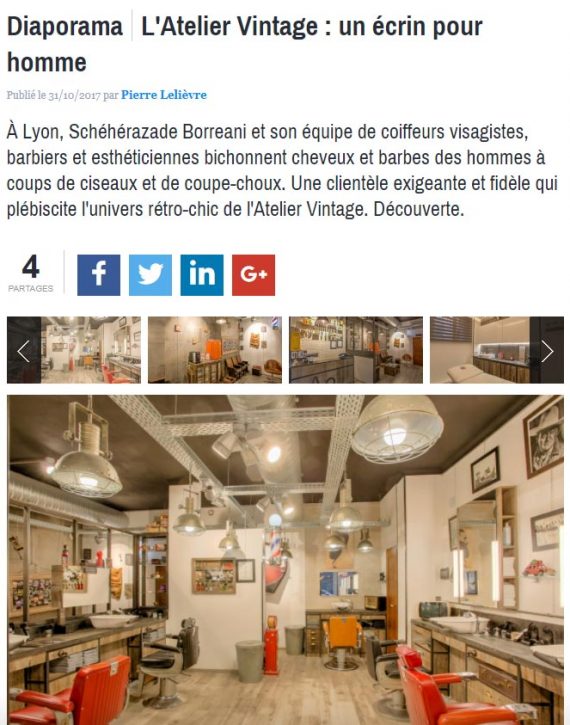Click the publication date 31/10/2017
The image size is (570, 725).
coord(74,95)
